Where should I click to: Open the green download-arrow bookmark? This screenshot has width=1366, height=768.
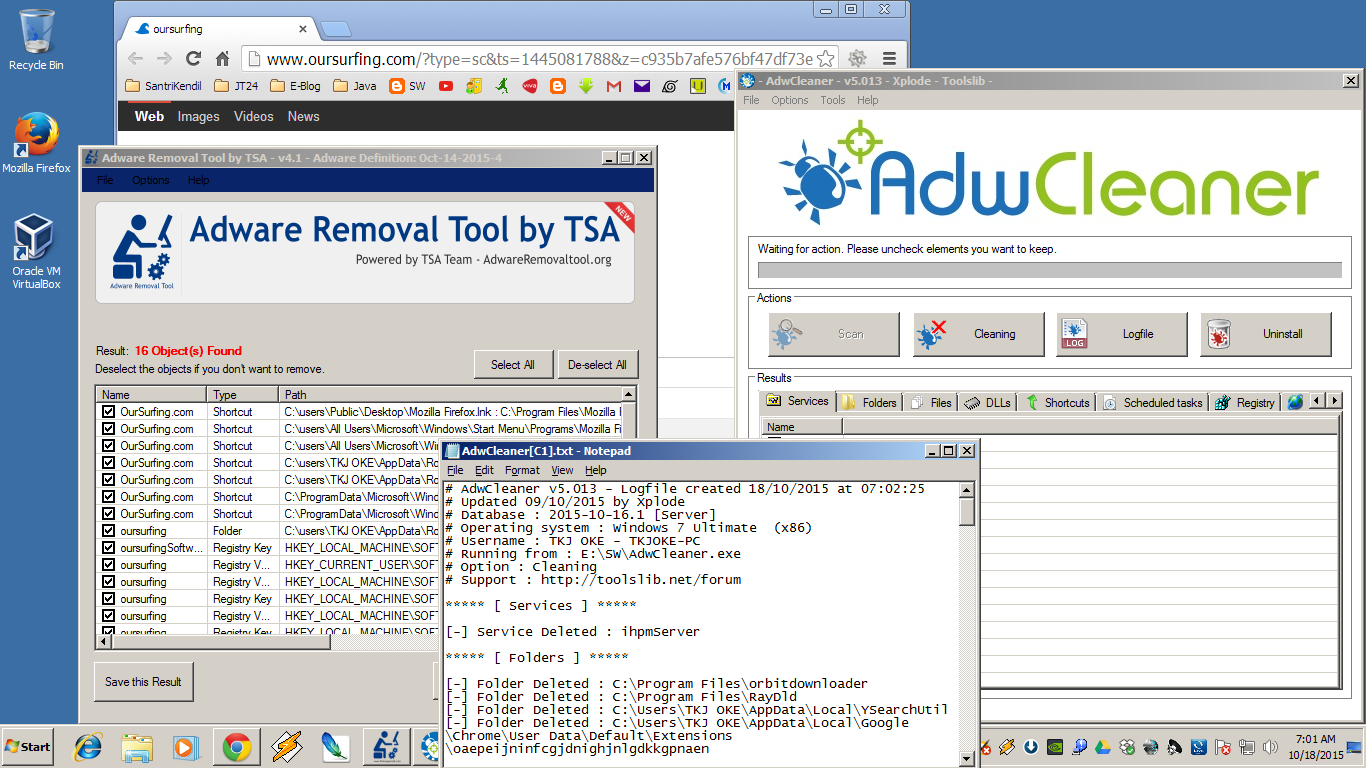[586, 86]
